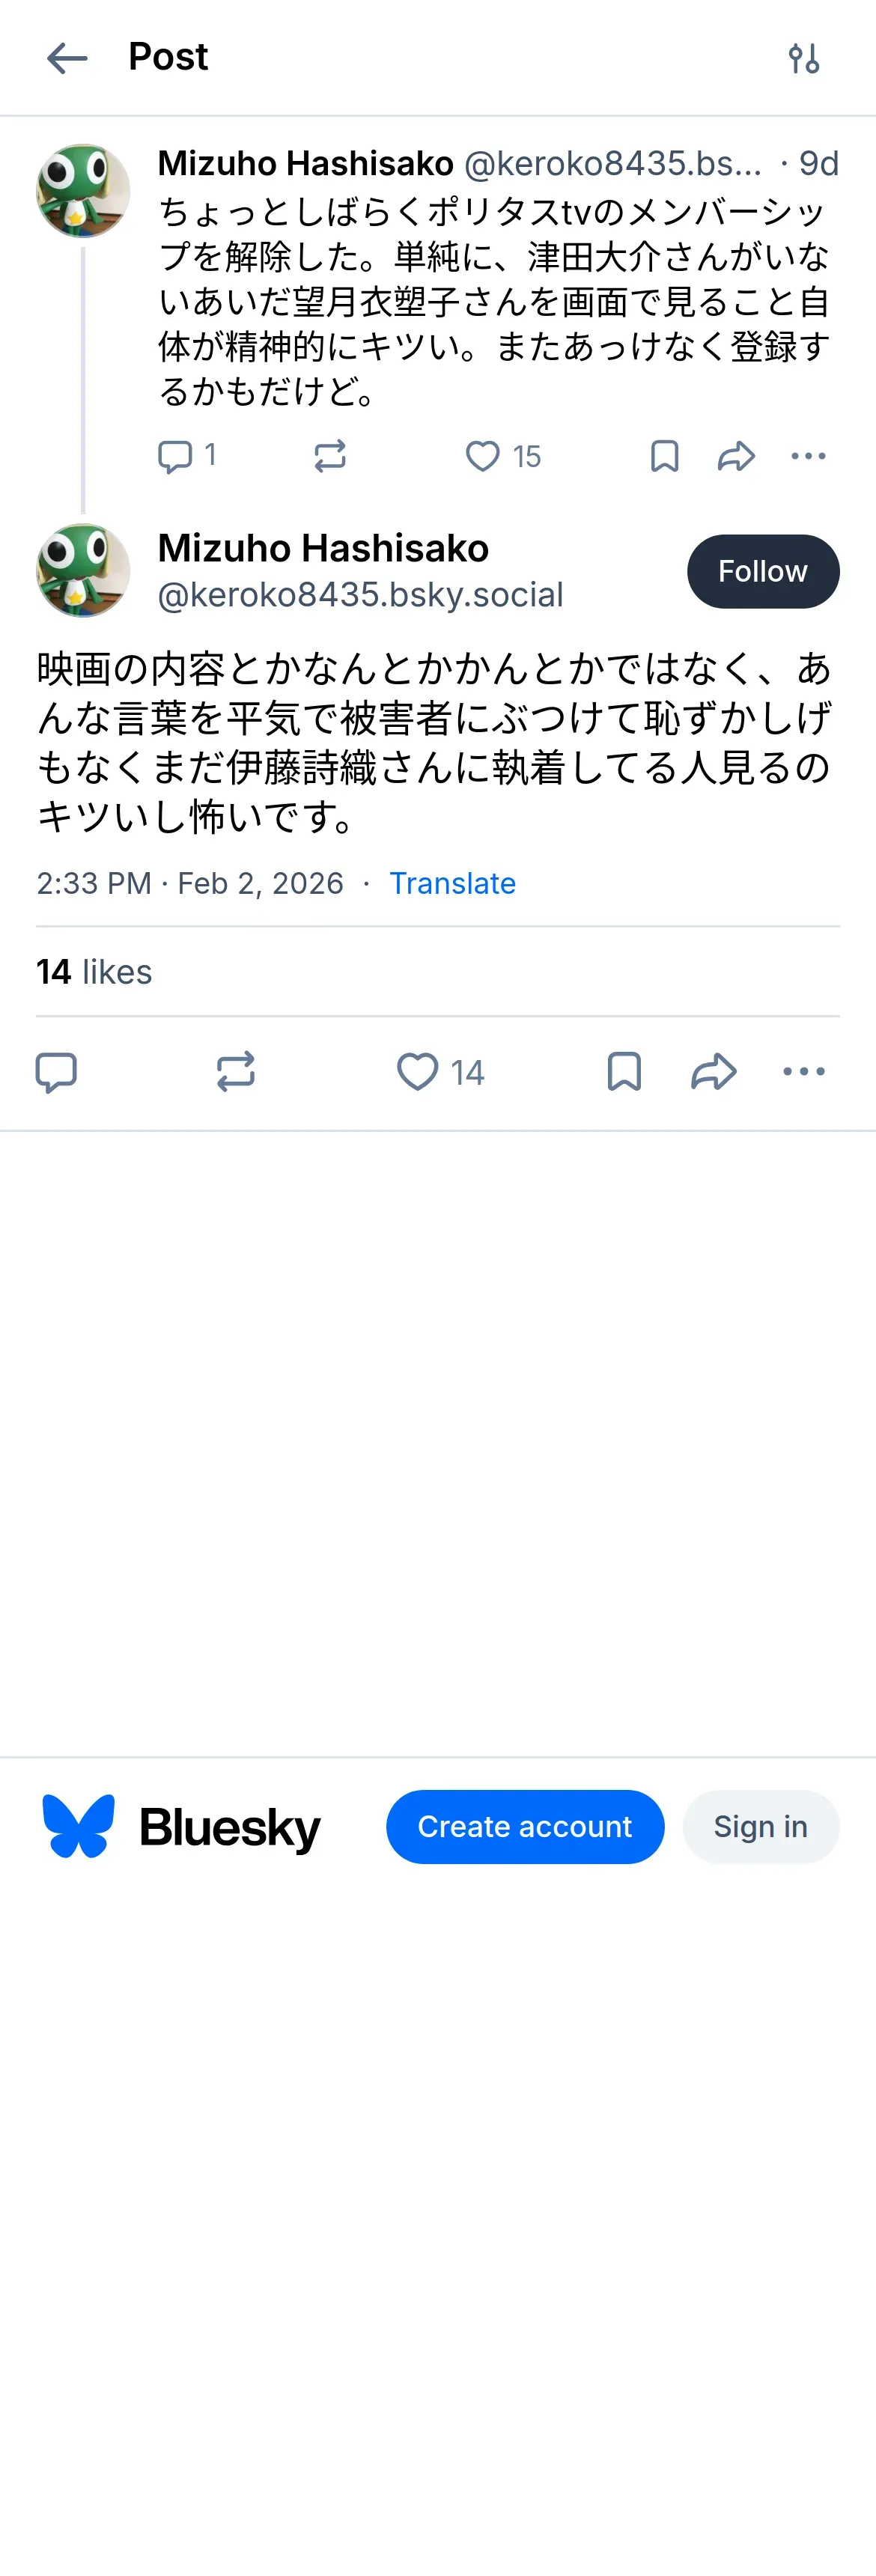Reply to the parent post
This screenshot has height=2576, width=876.
(176, 456)
